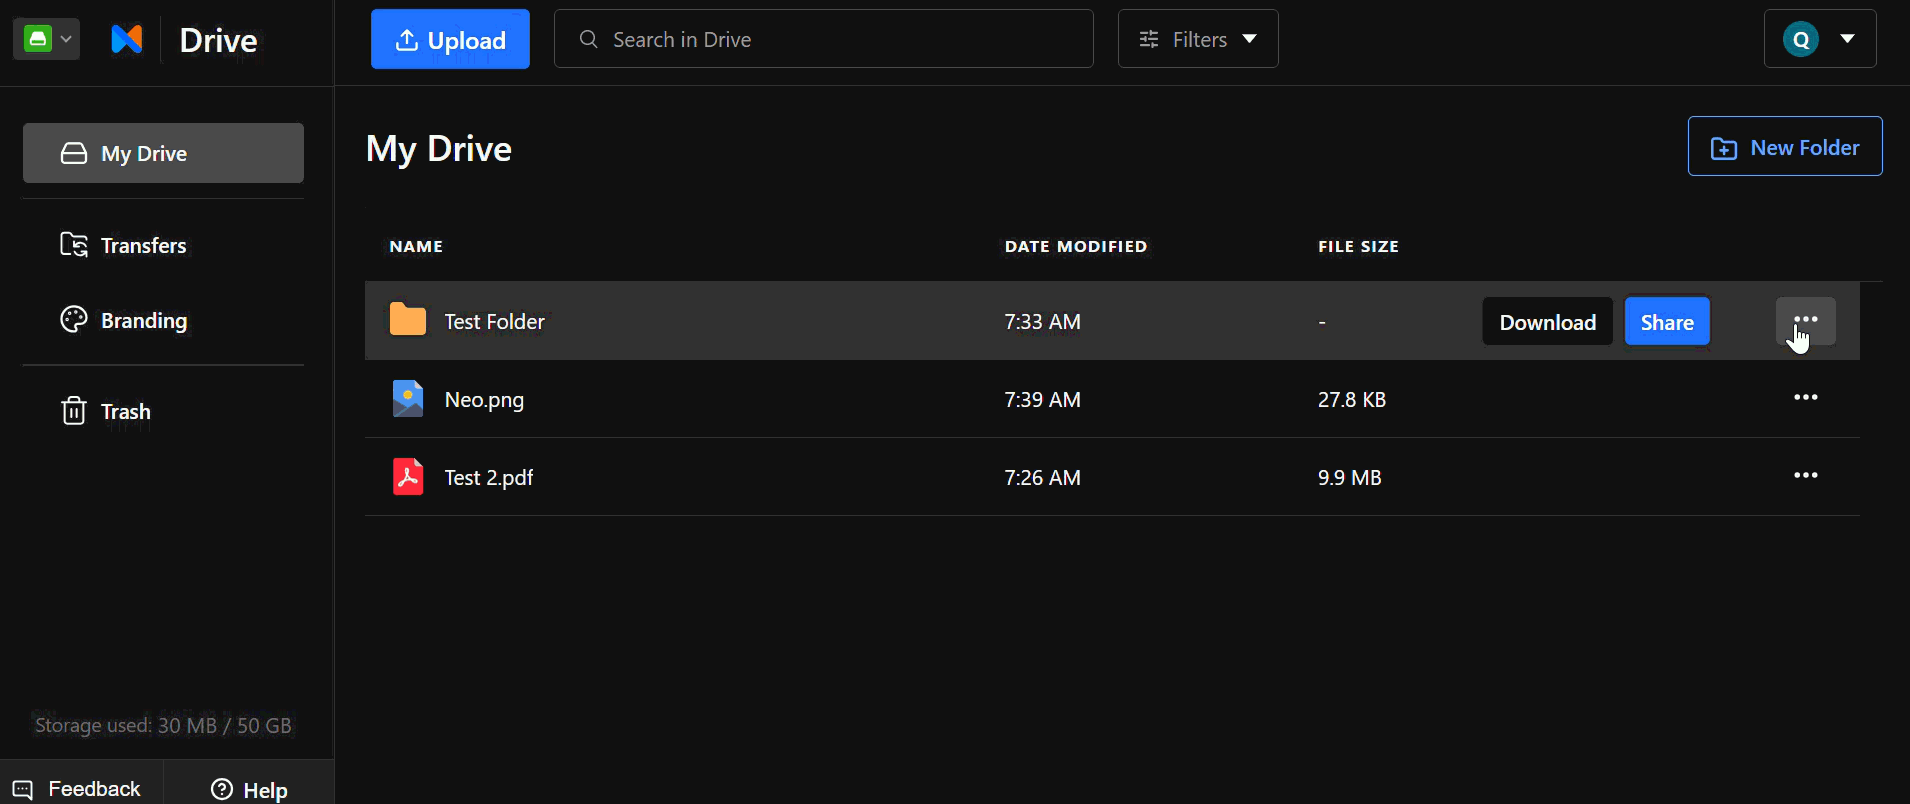Click the Branding palette icon
Image resolution: width=1910 pixels, height=804 pixels.
(74, 320)
